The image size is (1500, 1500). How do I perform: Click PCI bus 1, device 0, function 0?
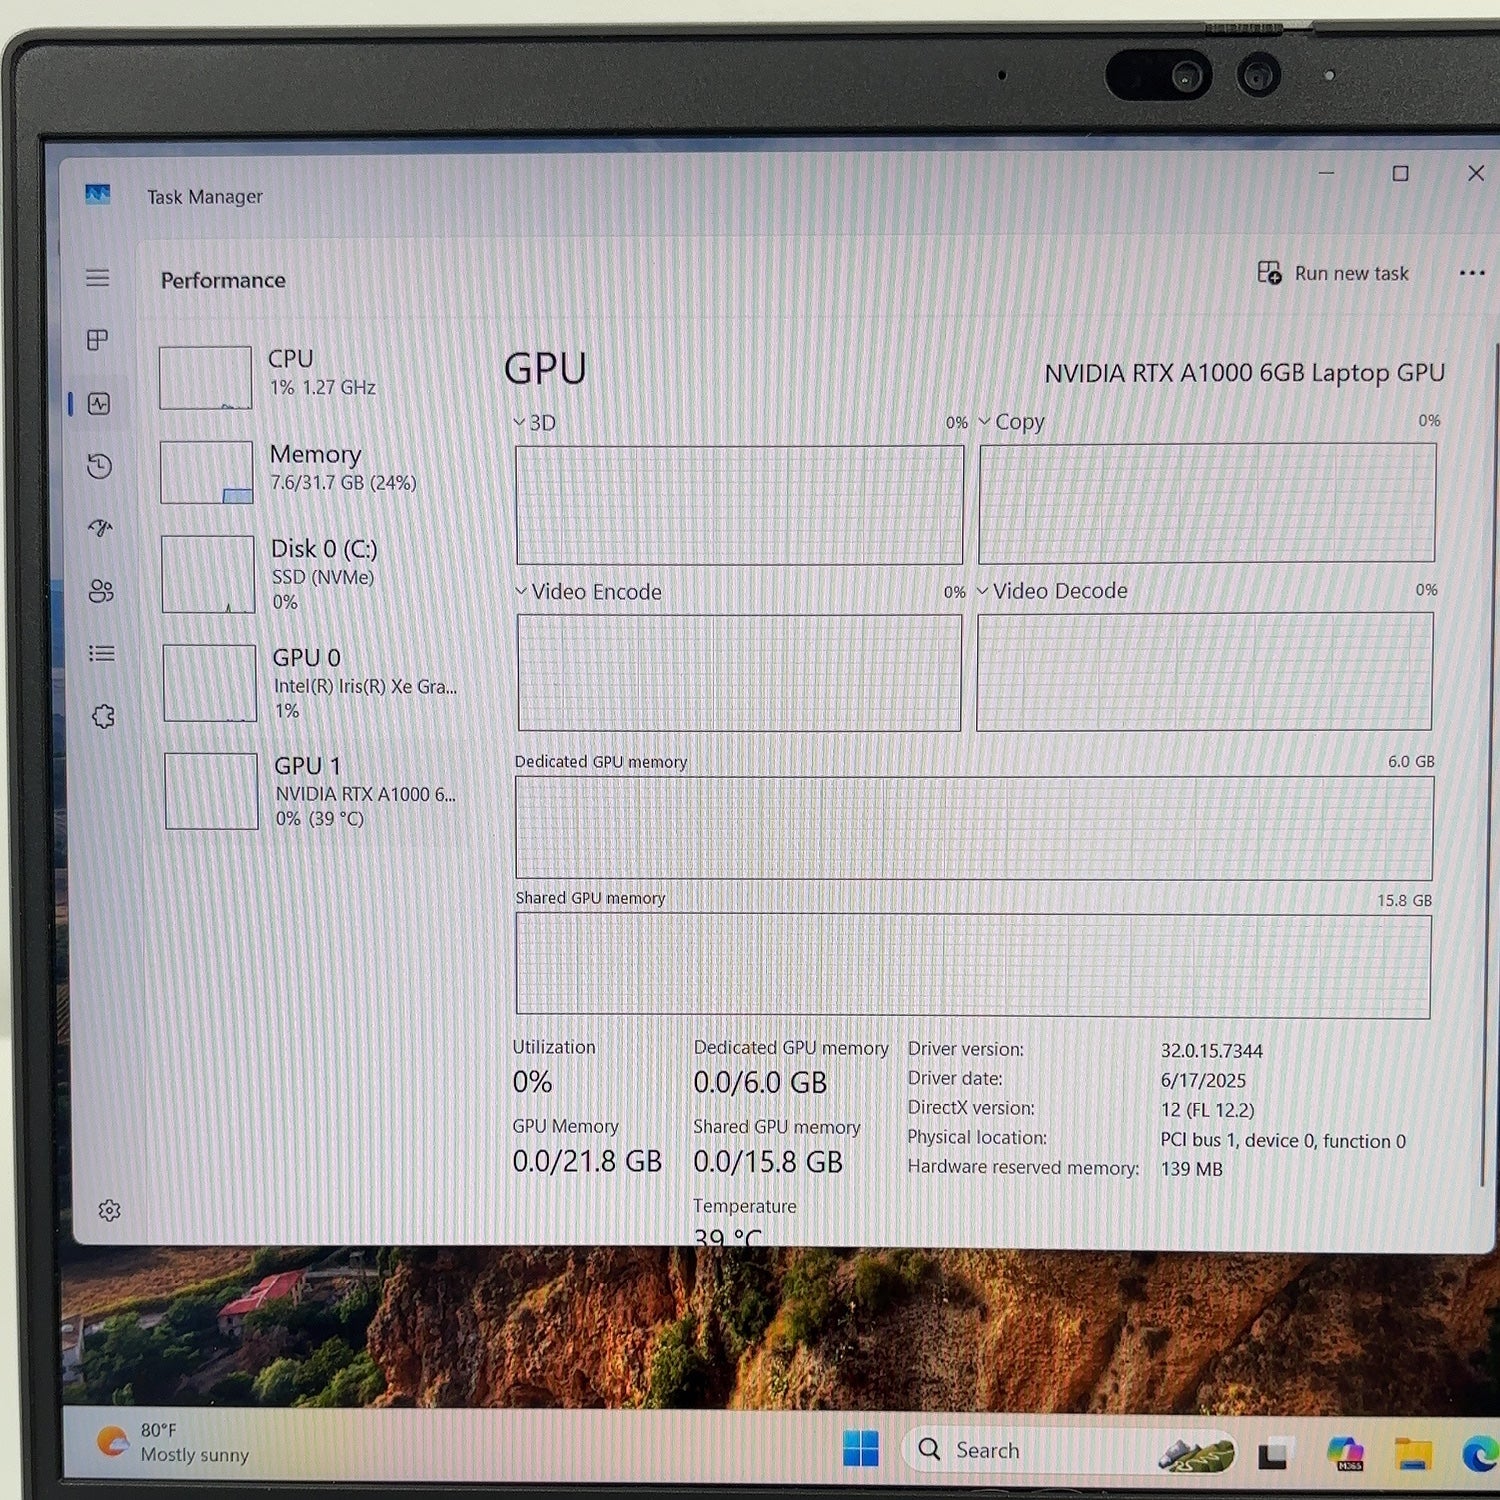pos(1283,1140)
